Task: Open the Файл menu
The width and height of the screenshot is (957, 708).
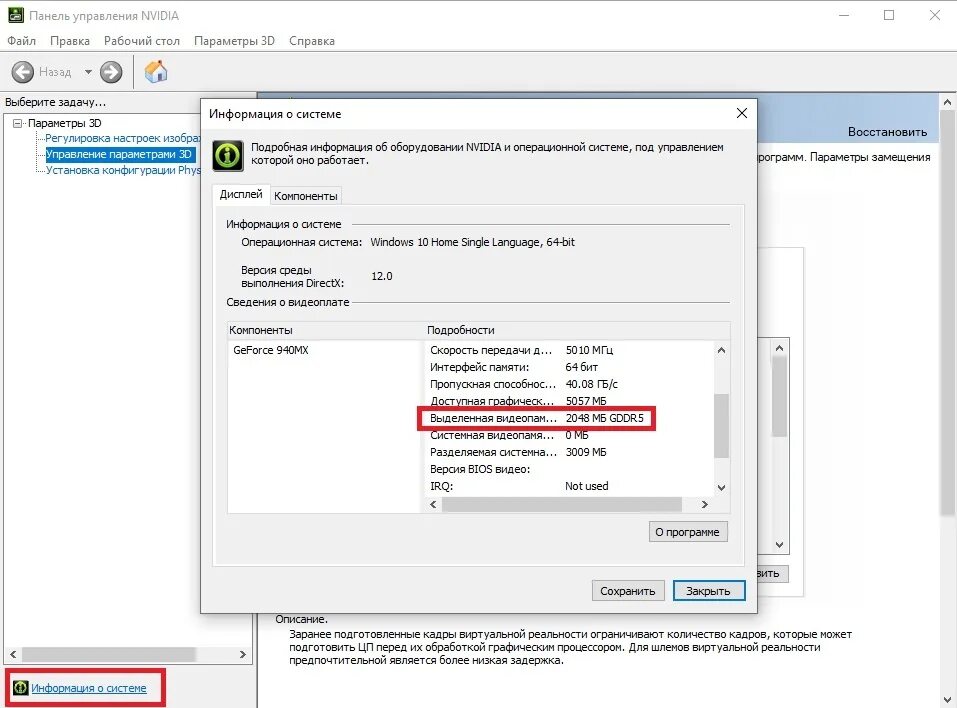Action: click(x=21, y=41)
